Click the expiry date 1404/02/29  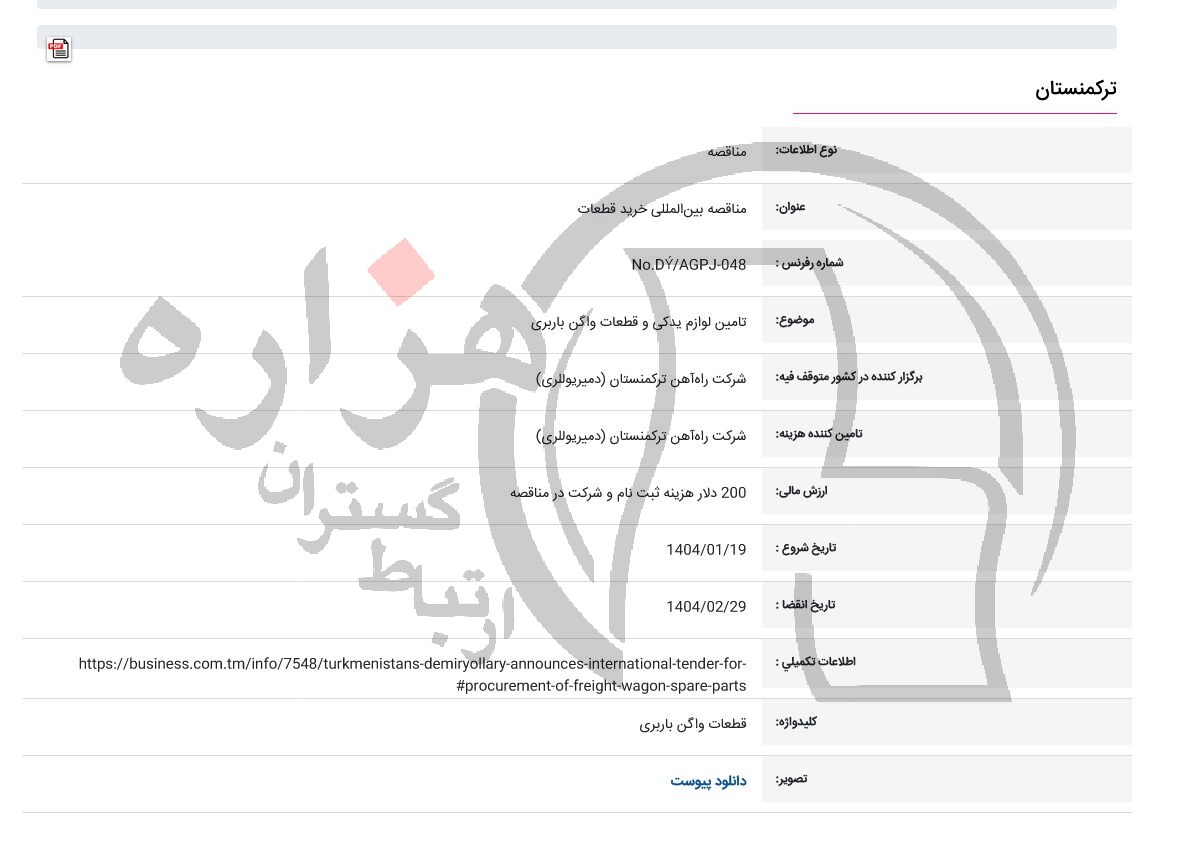[x=706, y=605]
